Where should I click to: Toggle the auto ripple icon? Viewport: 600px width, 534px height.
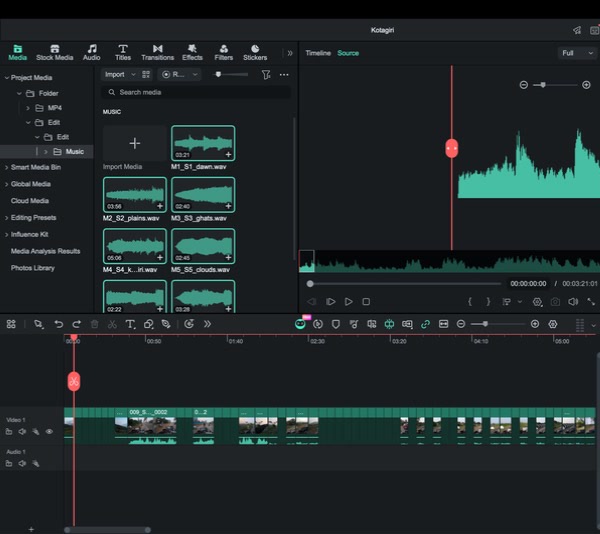(390, 324)
